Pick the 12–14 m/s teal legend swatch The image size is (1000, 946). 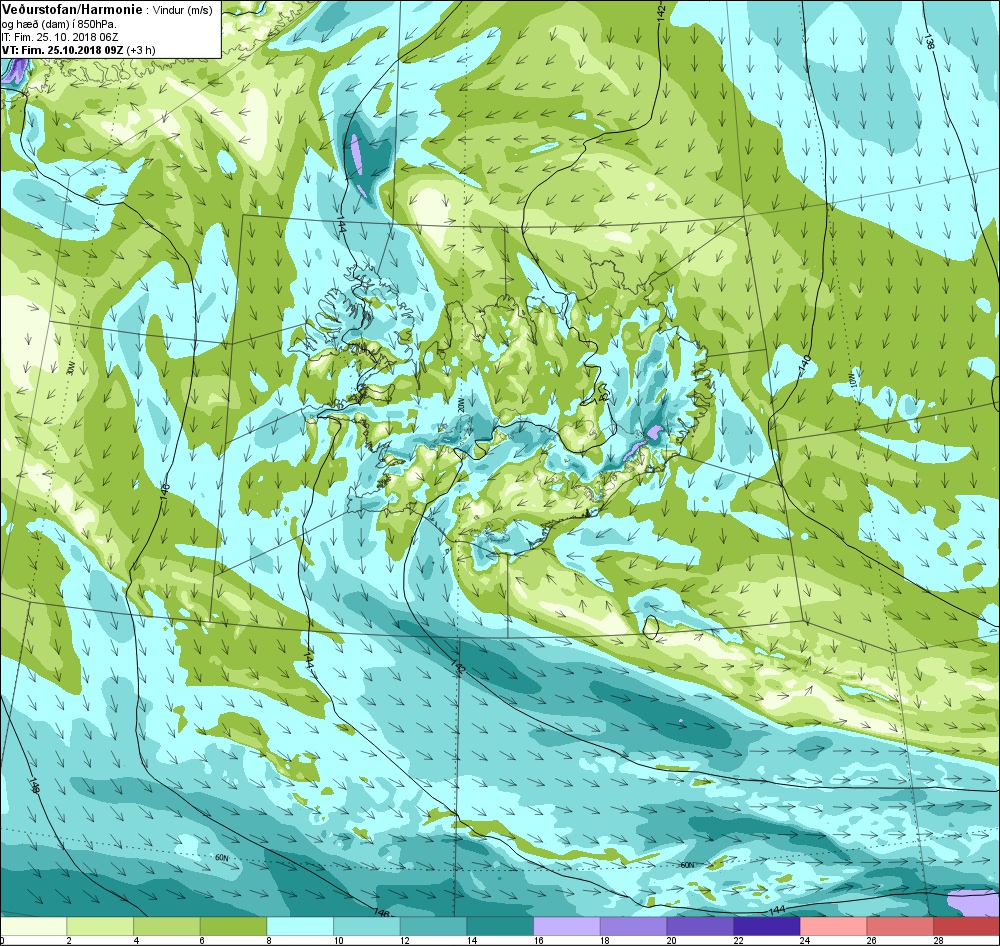(x=433, y=926)
